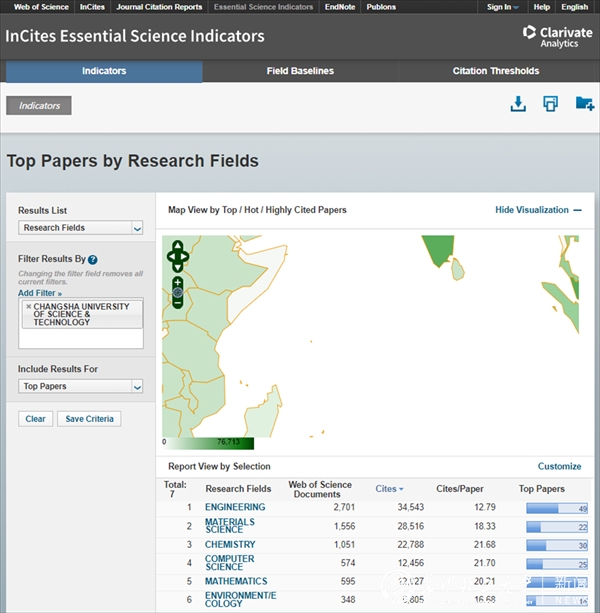
Task: Zoom in the map with plus button
Action: click(178, 283)
